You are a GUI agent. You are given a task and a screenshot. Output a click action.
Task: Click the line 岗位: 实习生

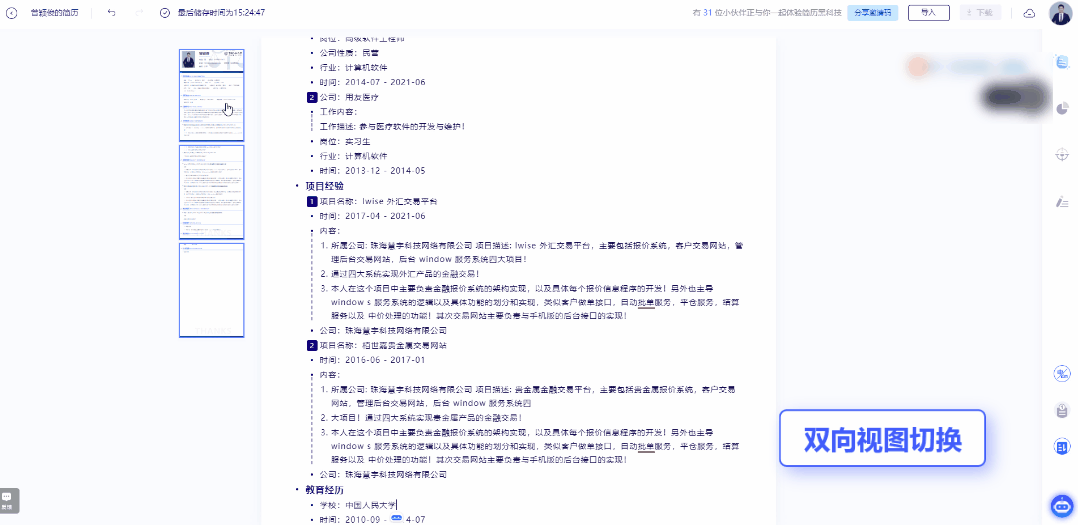[345, 142]
